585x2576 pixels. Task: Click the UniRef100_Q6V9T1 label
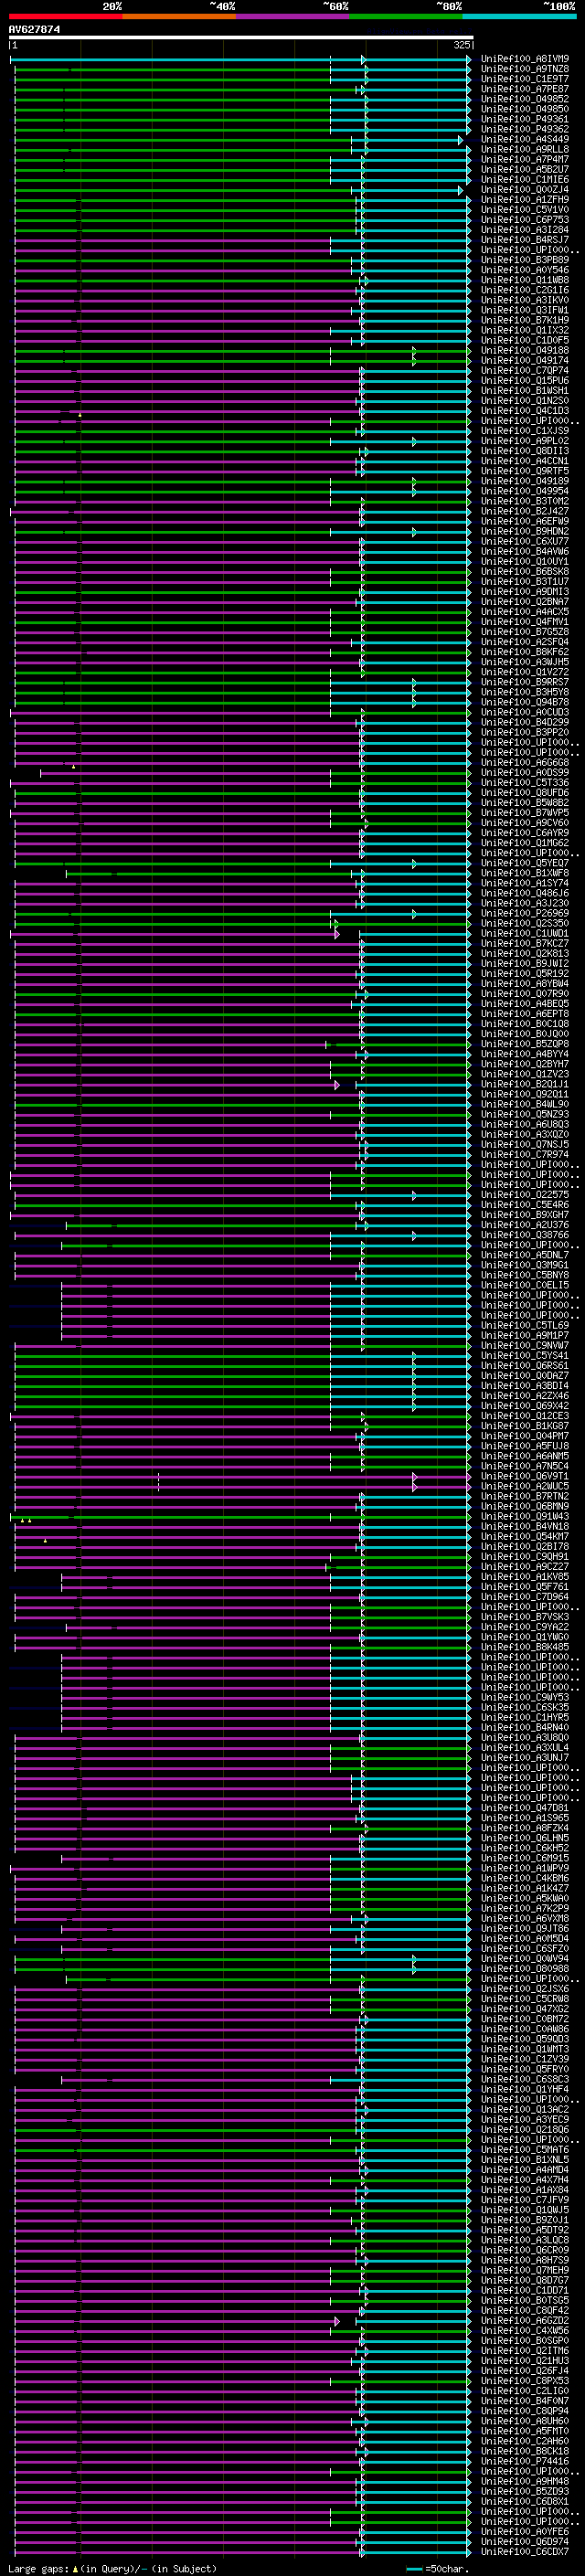click(x=525, y=1476)
